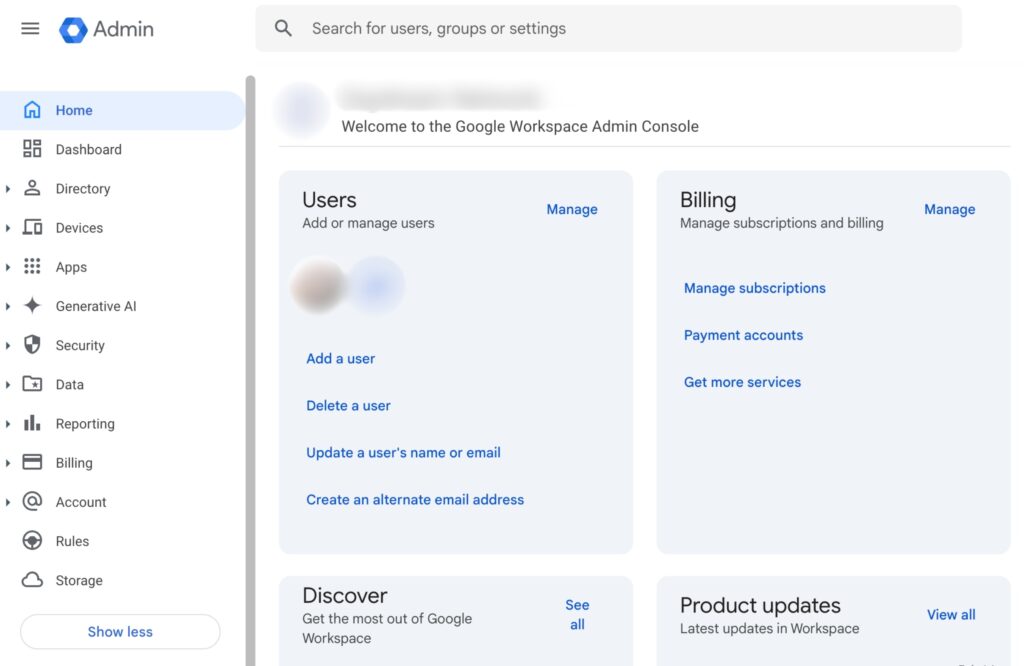Screen dimensions: 1024x666
Task: Click the Generative AI sparkle icon
Action: pyautogui.click(x=32, y=306)
